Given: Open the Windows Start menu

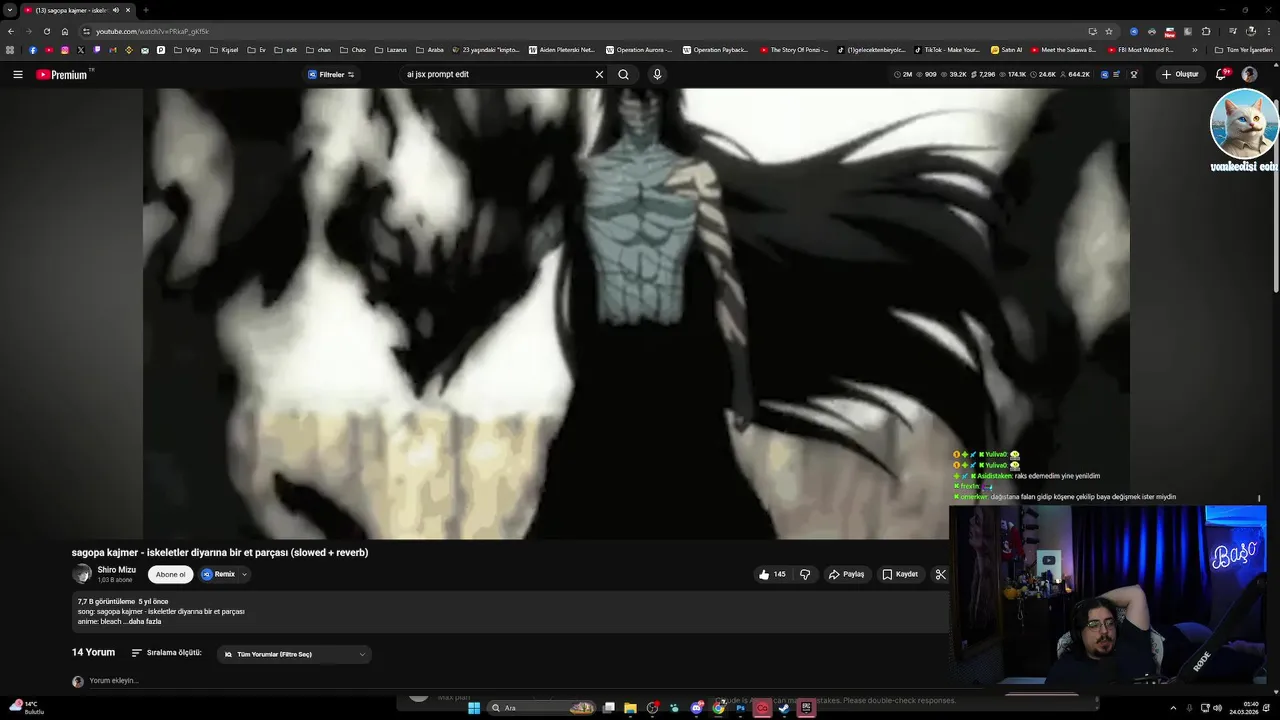Looking at the screenshot, I should 474,708.
